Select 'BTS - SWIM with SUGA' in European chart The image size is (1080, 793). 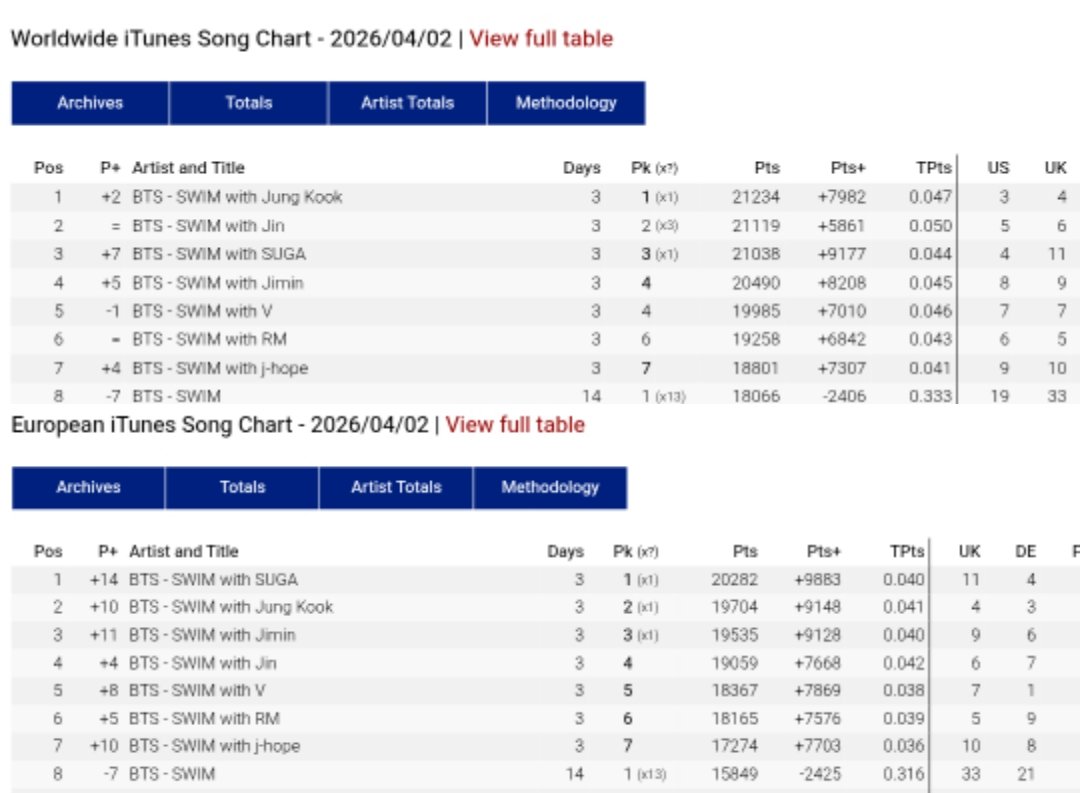pyautogui.click(x=213, y=580)
